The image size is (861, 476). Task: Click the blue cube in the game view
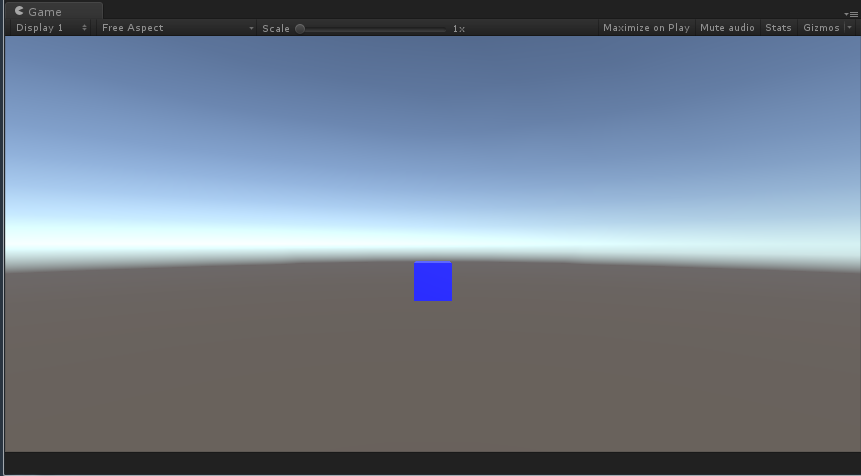click(433, 282)
